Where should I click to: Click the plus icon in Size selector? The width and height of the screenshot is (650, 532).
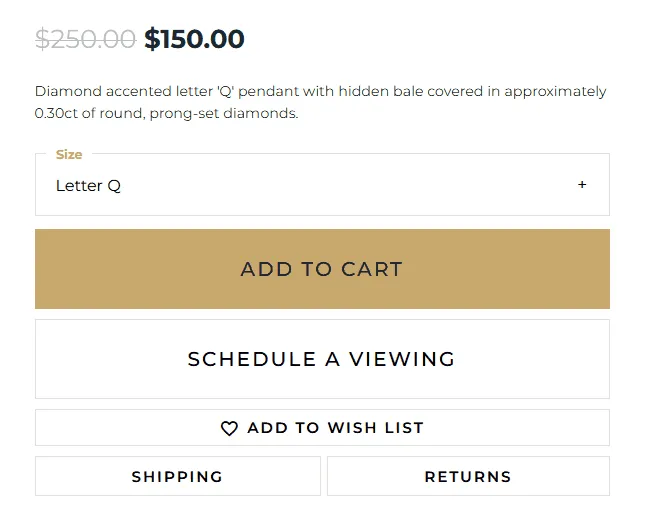(582, 185)
